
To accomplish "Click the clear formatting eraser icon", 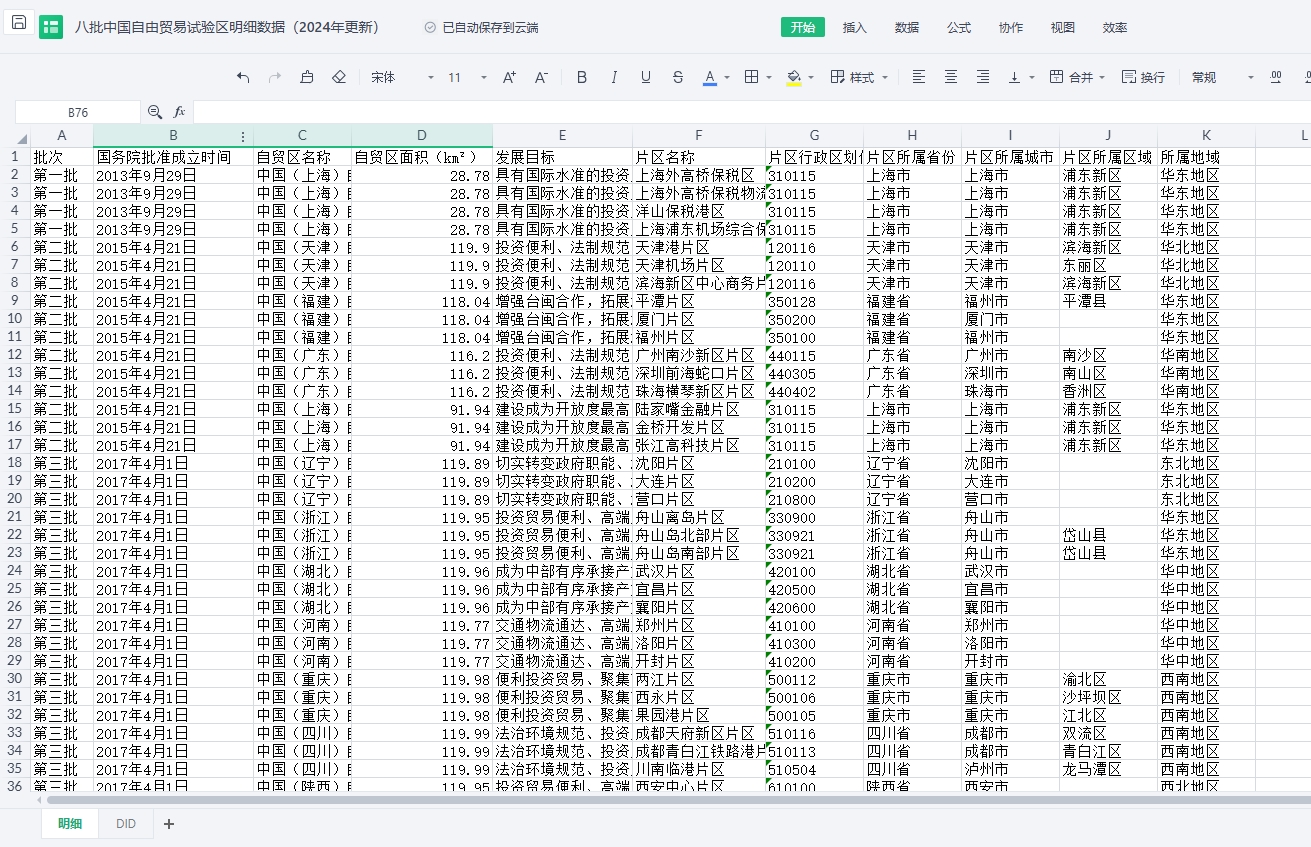I will coord(339,77).
